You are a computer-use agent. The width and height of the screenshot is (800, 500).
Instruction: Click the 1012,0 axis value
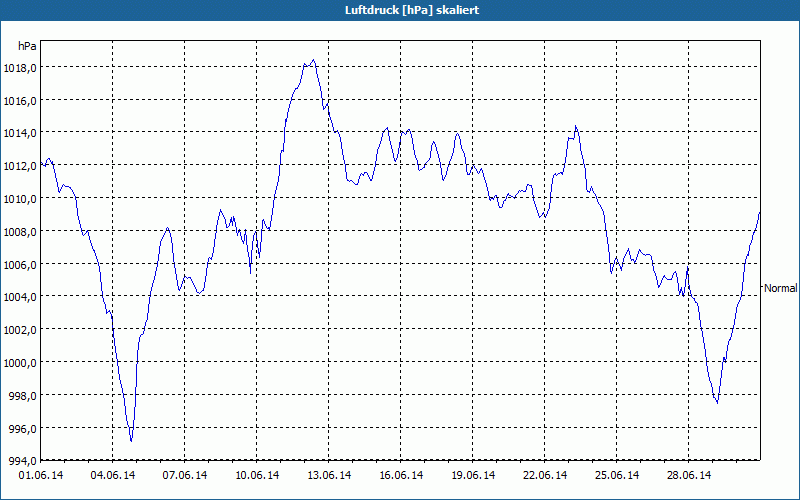point(20,166)
